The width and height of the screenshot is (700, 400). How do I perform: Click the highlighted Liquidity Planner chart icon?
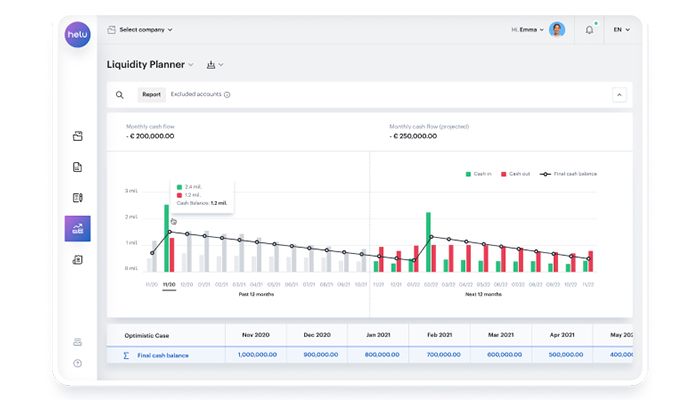point(77,229)
